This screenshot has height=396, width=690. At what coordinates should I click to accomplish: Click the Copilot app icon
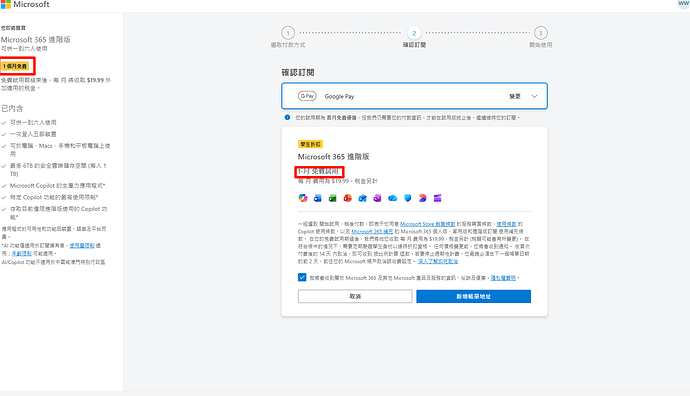[x=303, y=198]
